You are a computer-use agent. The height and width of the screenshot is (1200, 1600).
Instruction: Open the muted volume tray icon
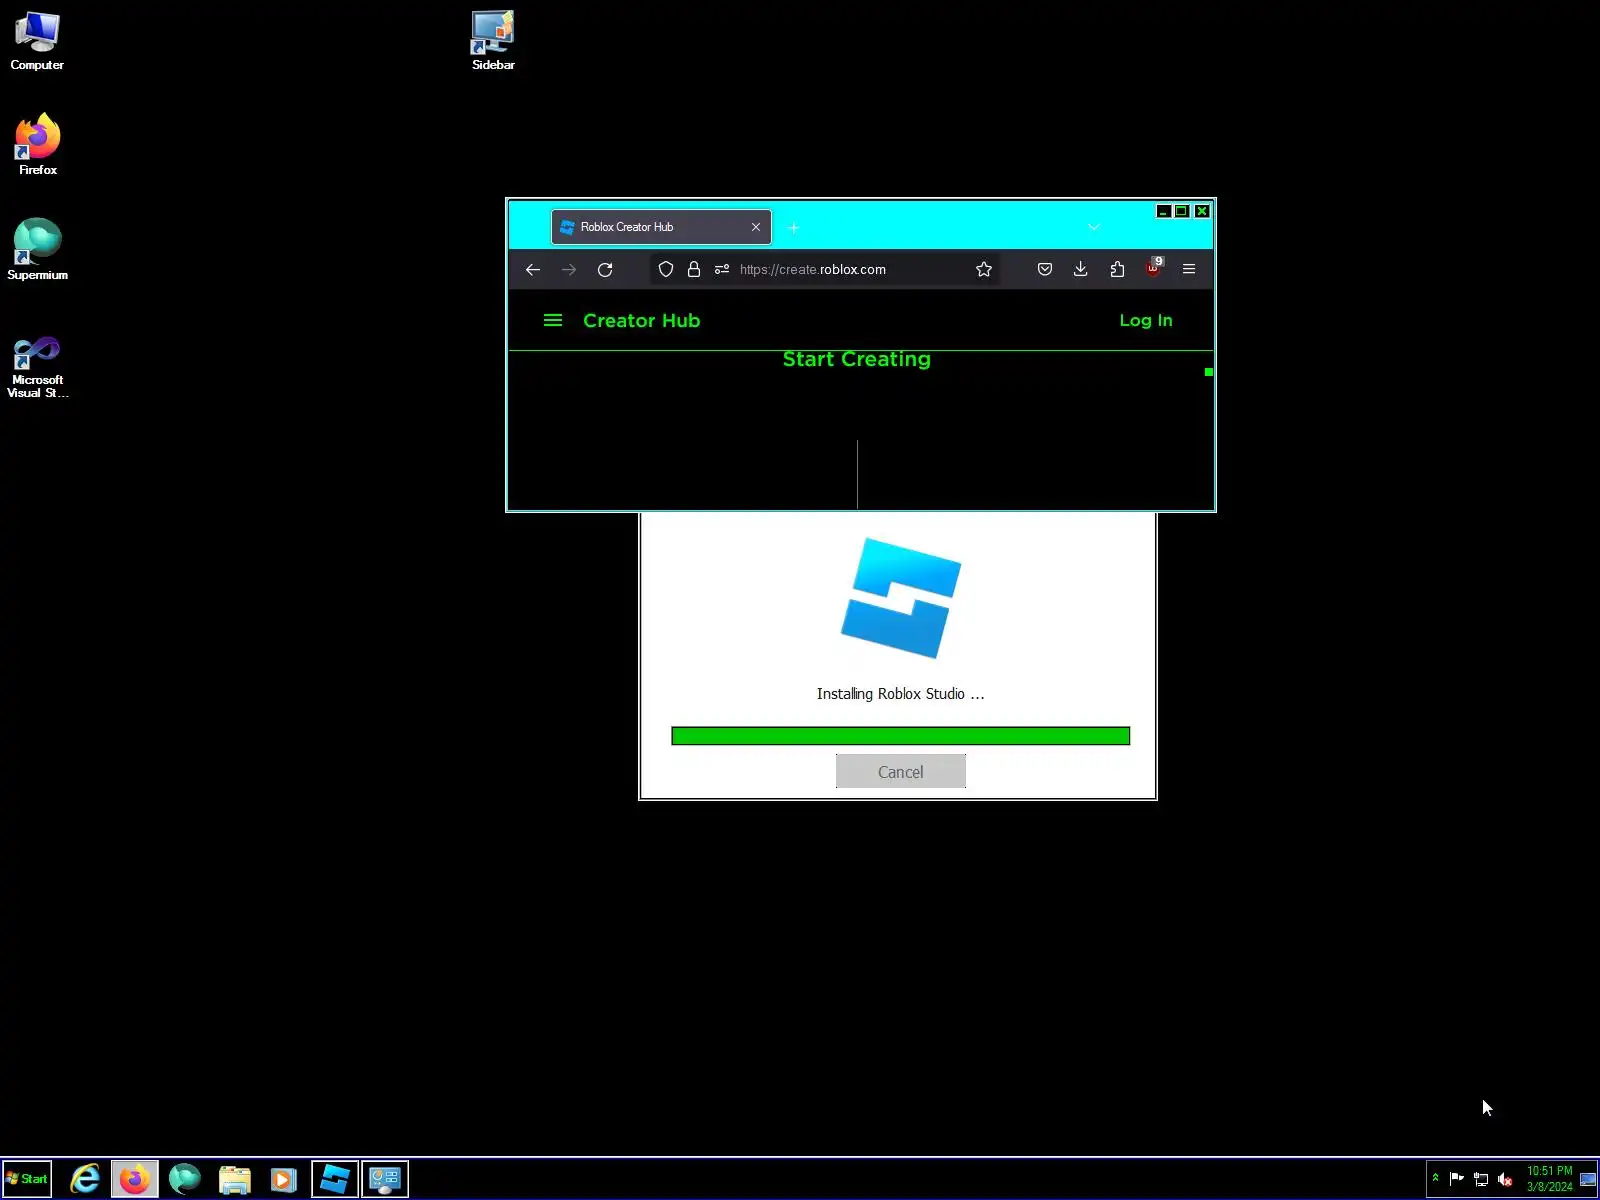pyautogui.click(x=1505, y=1179)
